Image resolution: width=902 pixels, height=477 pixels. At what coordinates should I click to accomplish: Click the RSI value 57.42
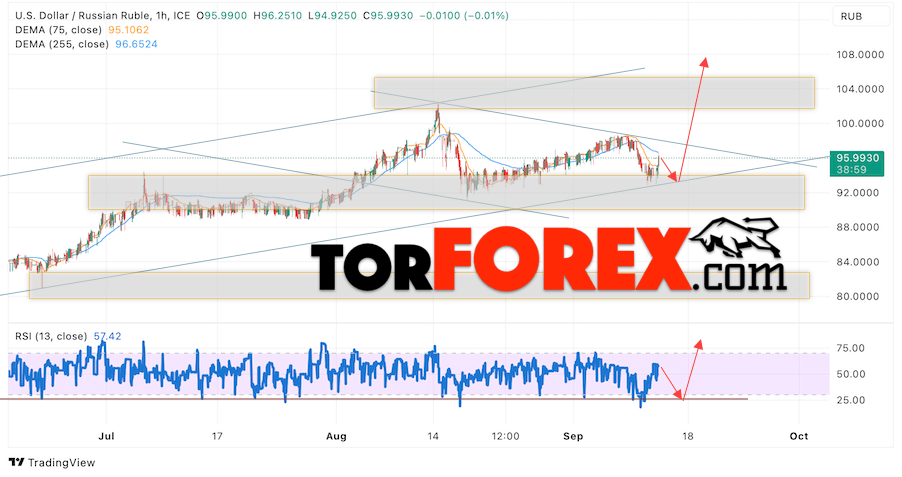(108, 336)
